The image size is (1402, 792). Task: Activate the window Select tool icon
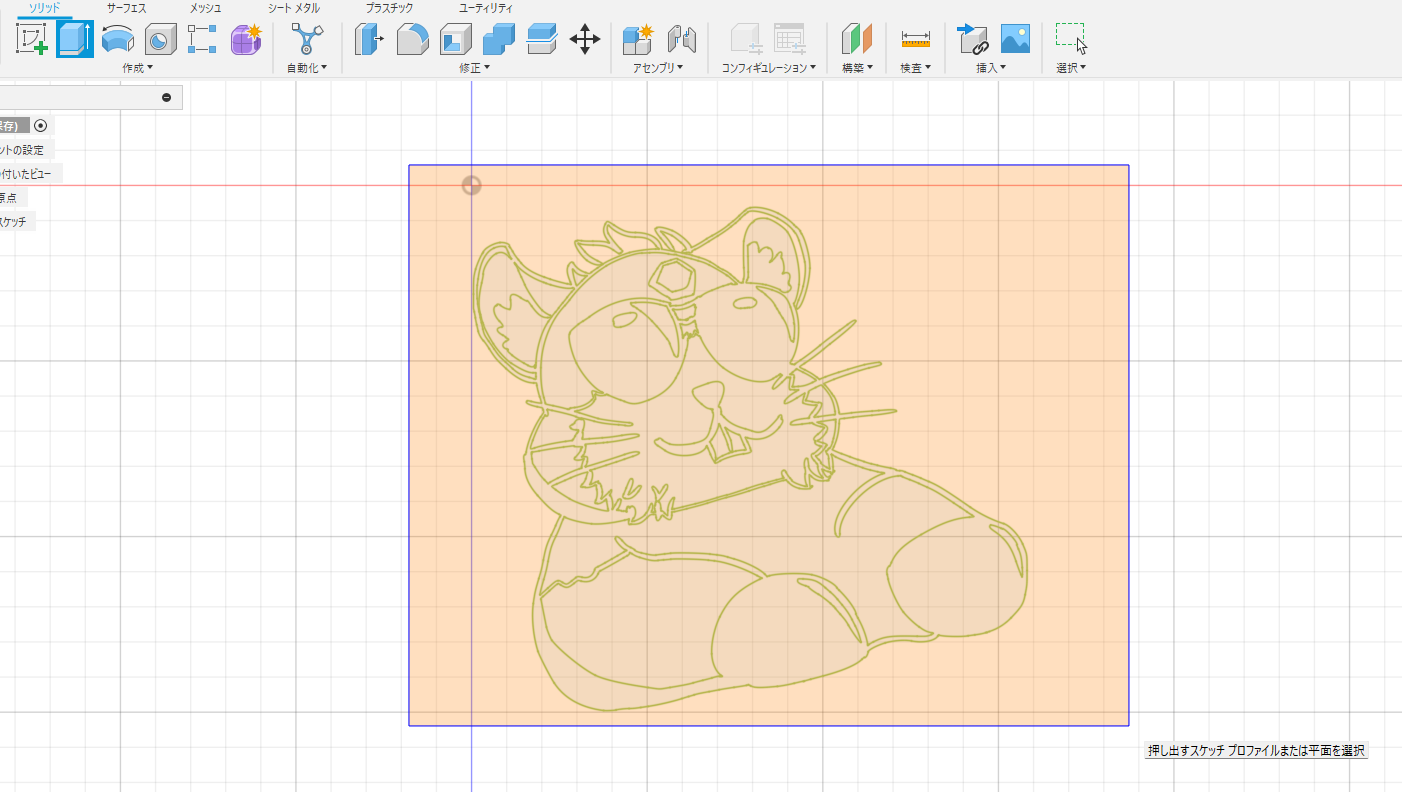point(1071,38)
